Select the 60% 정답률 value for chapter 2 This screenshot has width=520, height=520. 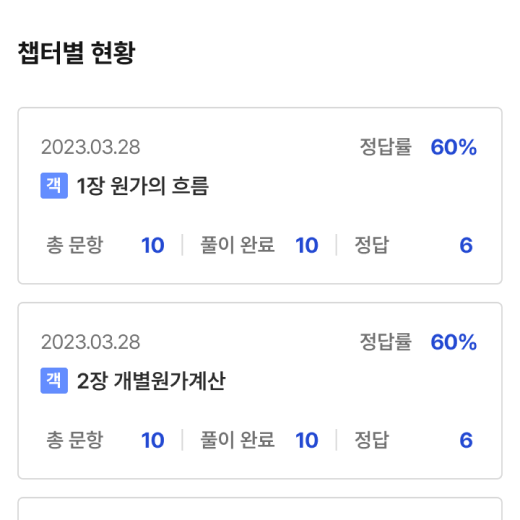coord(454,342)
